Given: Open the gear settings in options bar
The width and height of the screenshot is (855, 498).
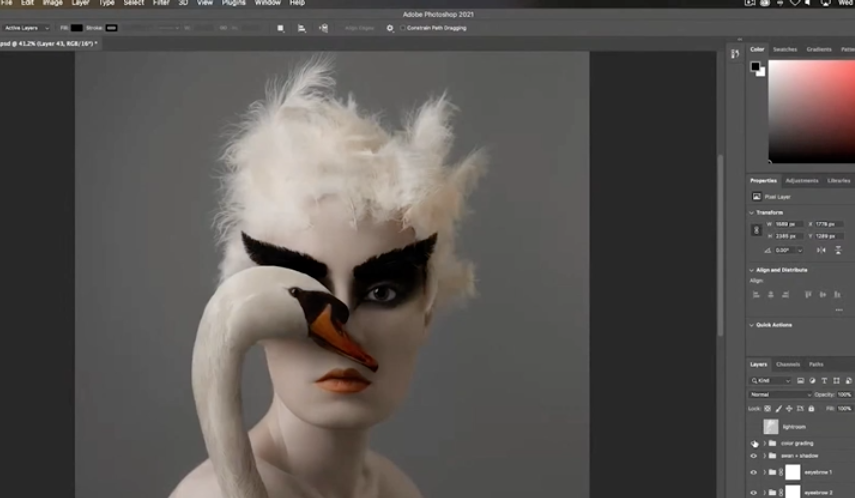Looking at the screenshot, I should point(390,28).
